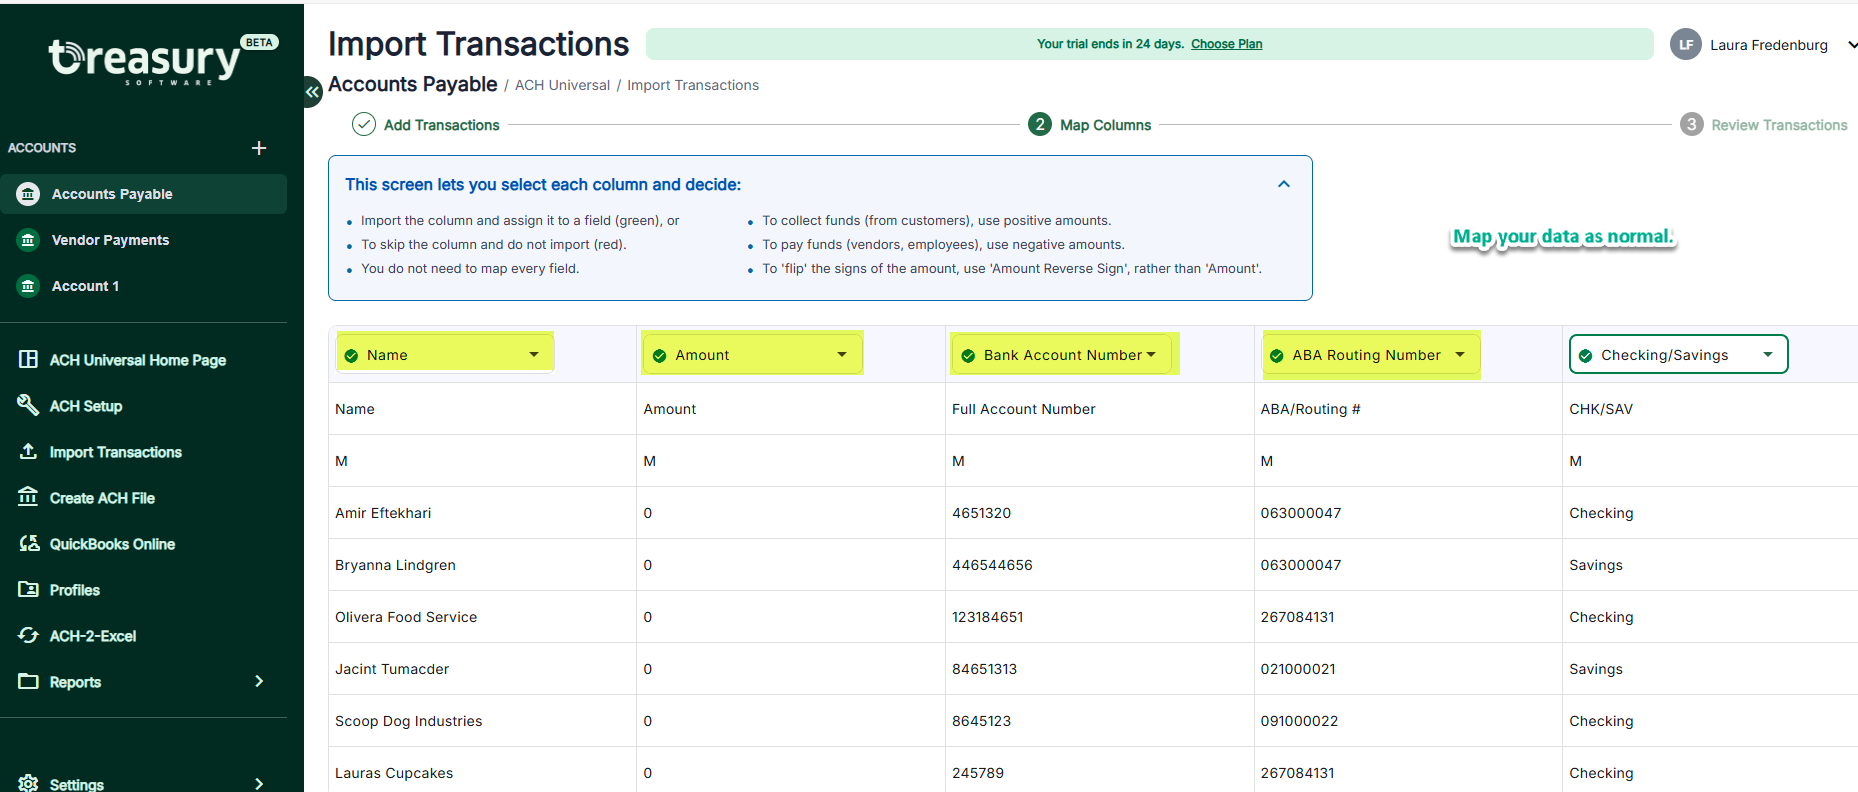Screen dimensions: 1858x792
Task: Click the LF user avatar
Action: [x=1686, y=45]
